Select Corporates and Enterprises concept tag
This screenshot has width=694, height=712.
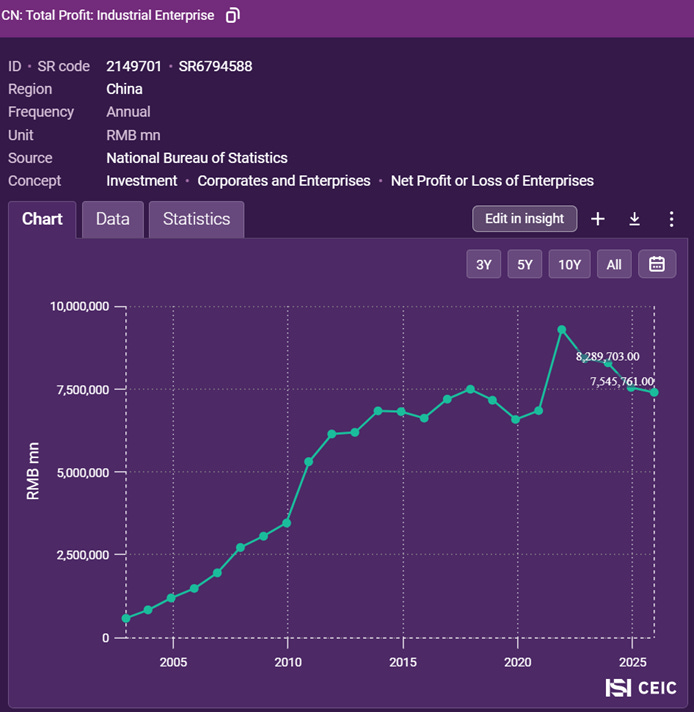[284, 181]
